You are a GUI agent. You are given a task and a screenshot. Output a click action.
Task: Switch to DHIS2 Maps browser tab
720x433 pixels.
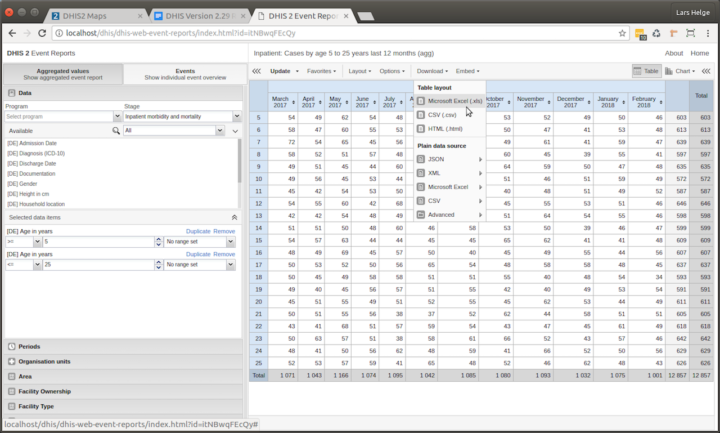96,16
